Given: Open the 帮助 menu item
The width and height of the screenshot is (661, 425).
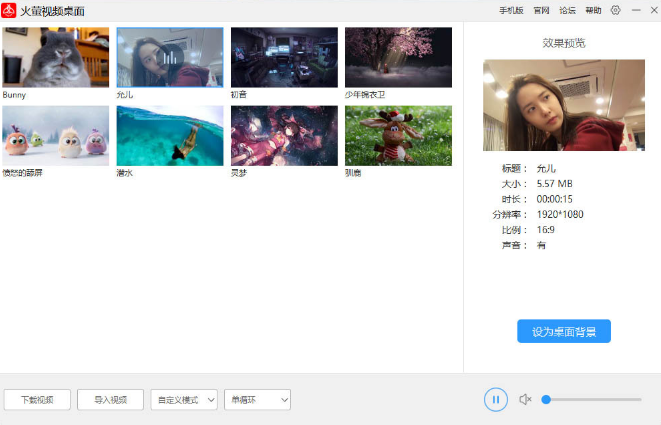Looking at the screenshot, I should point(594,11).
